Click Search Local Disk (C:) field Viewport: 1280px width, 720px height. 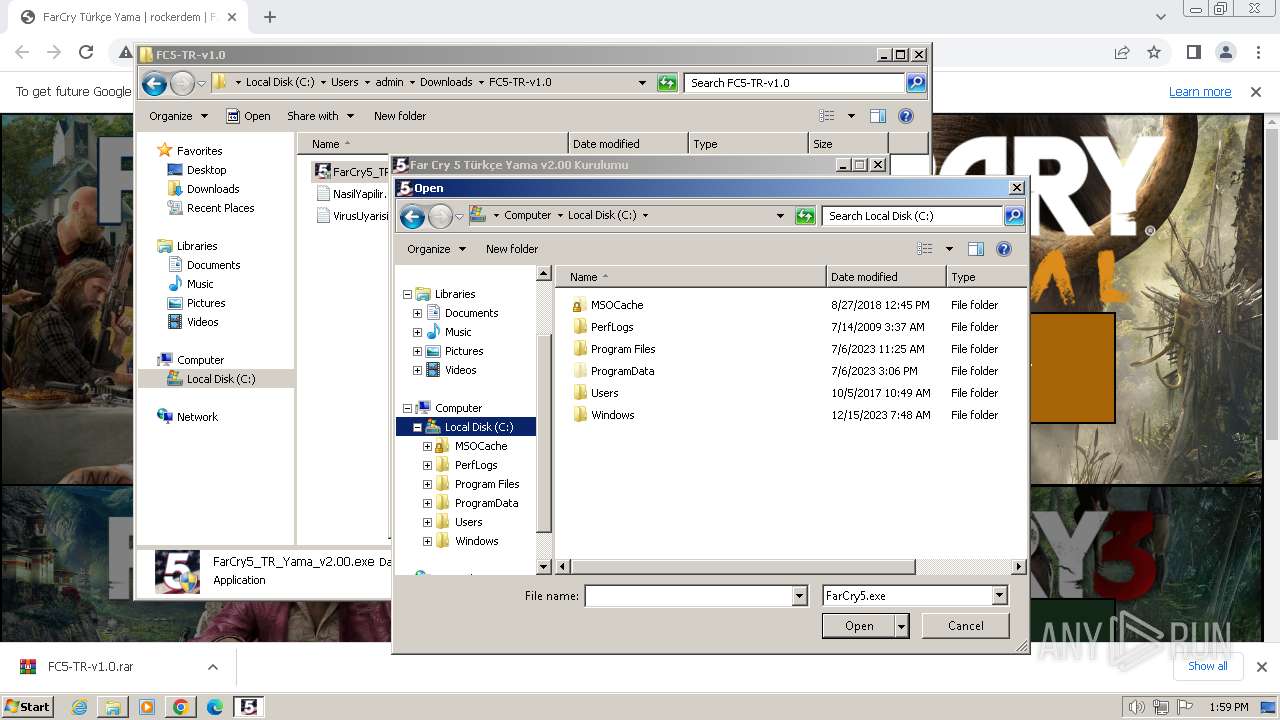[912, 216]
